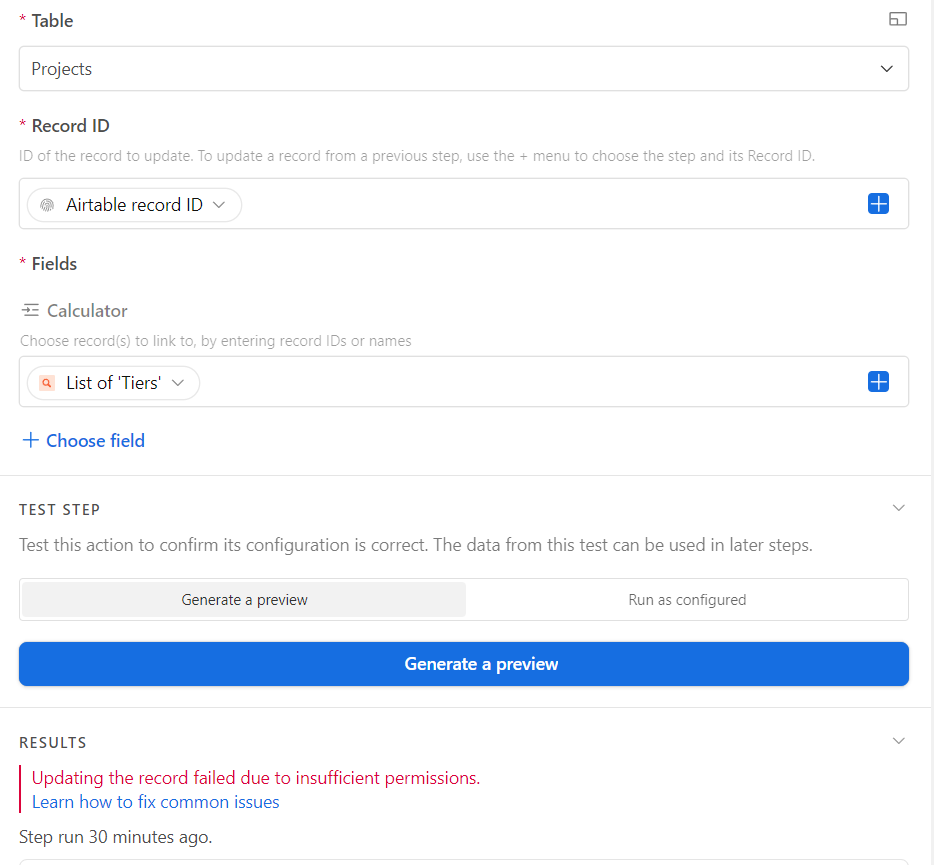Click the Fields label

coord(54,263)
